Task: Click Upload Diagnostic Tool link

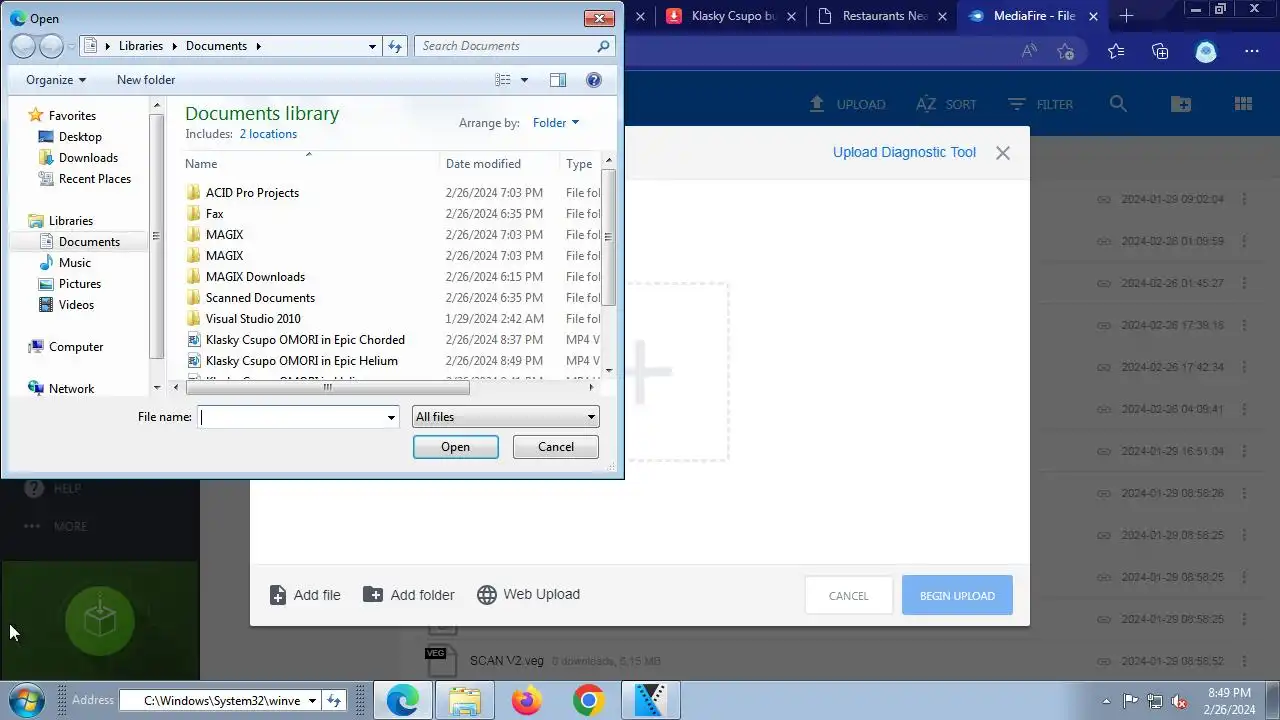Action: pyautogui.click(x=904, y=152)
